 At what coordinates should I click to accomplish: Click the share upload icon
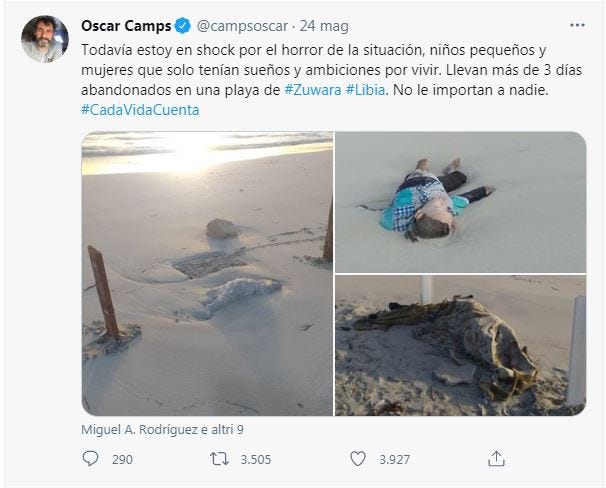496,459
